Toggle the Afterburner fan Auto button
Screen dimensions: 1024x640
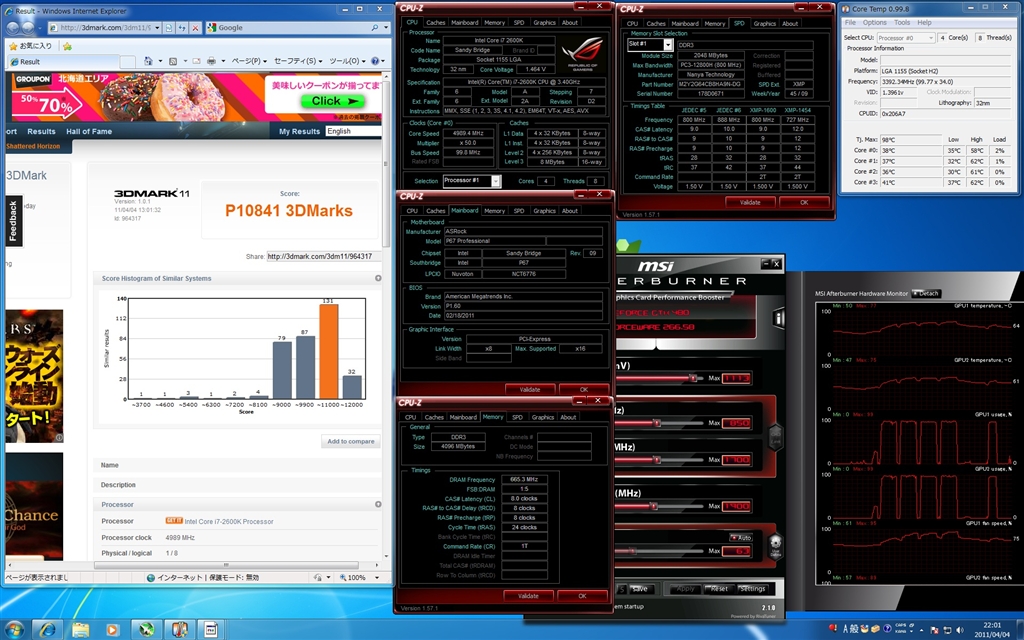pyautogui.click(x=741, y=537)
